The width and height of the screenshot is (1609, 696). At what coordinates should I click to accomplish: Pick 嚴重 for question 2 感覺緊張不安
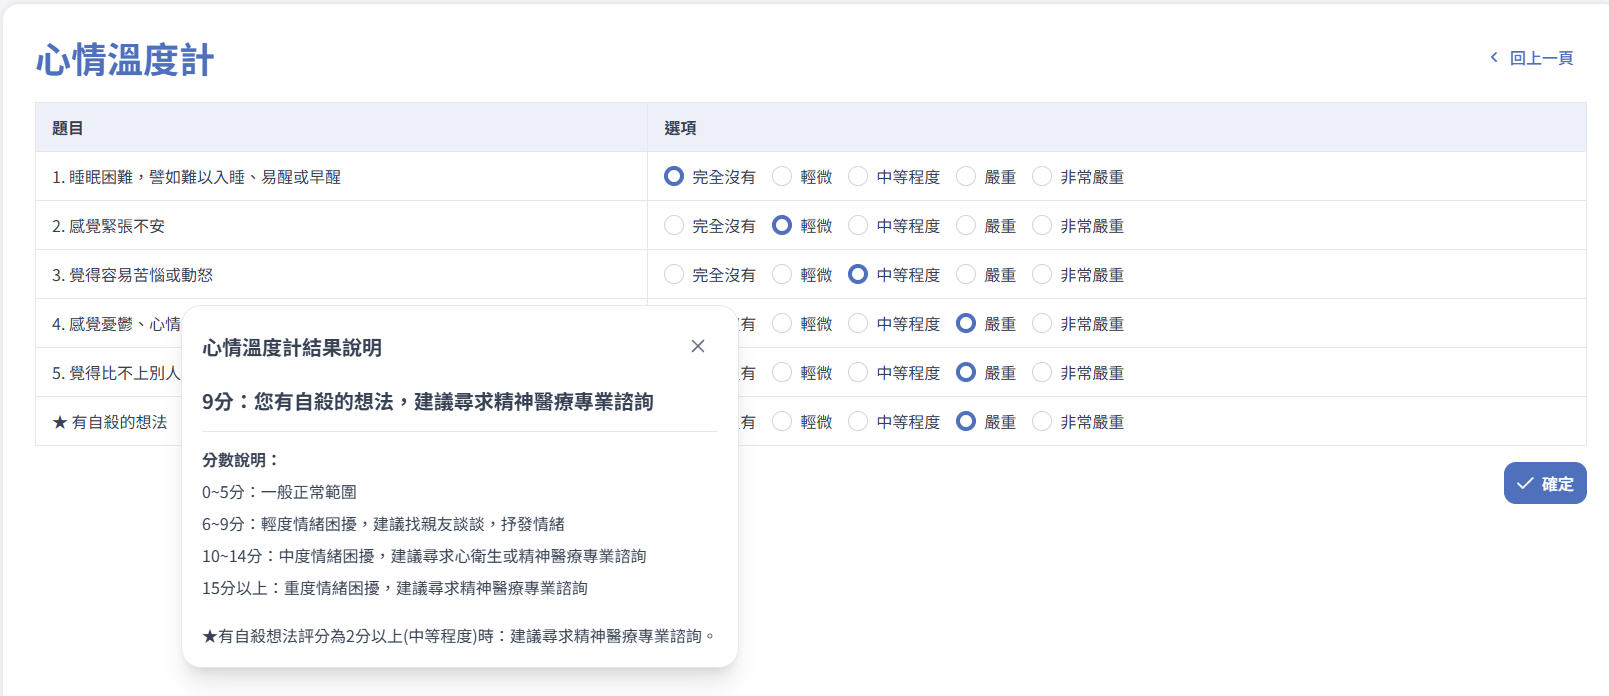click(x=966, y=226)
